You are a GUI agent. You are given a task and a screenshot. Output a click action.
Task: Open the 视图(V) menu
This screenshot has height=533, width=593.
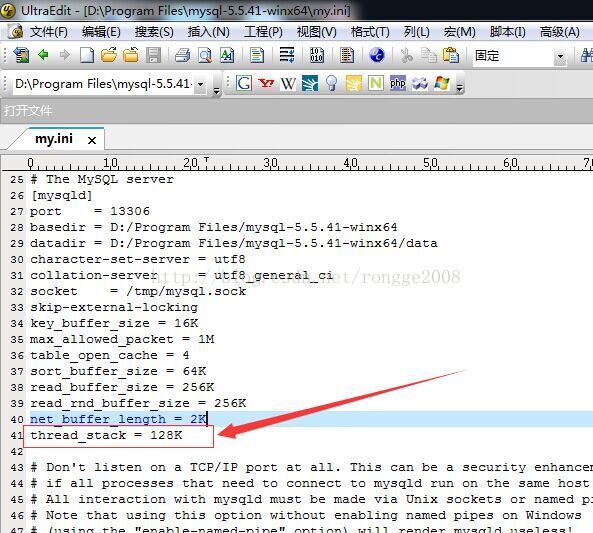[317, 32]
